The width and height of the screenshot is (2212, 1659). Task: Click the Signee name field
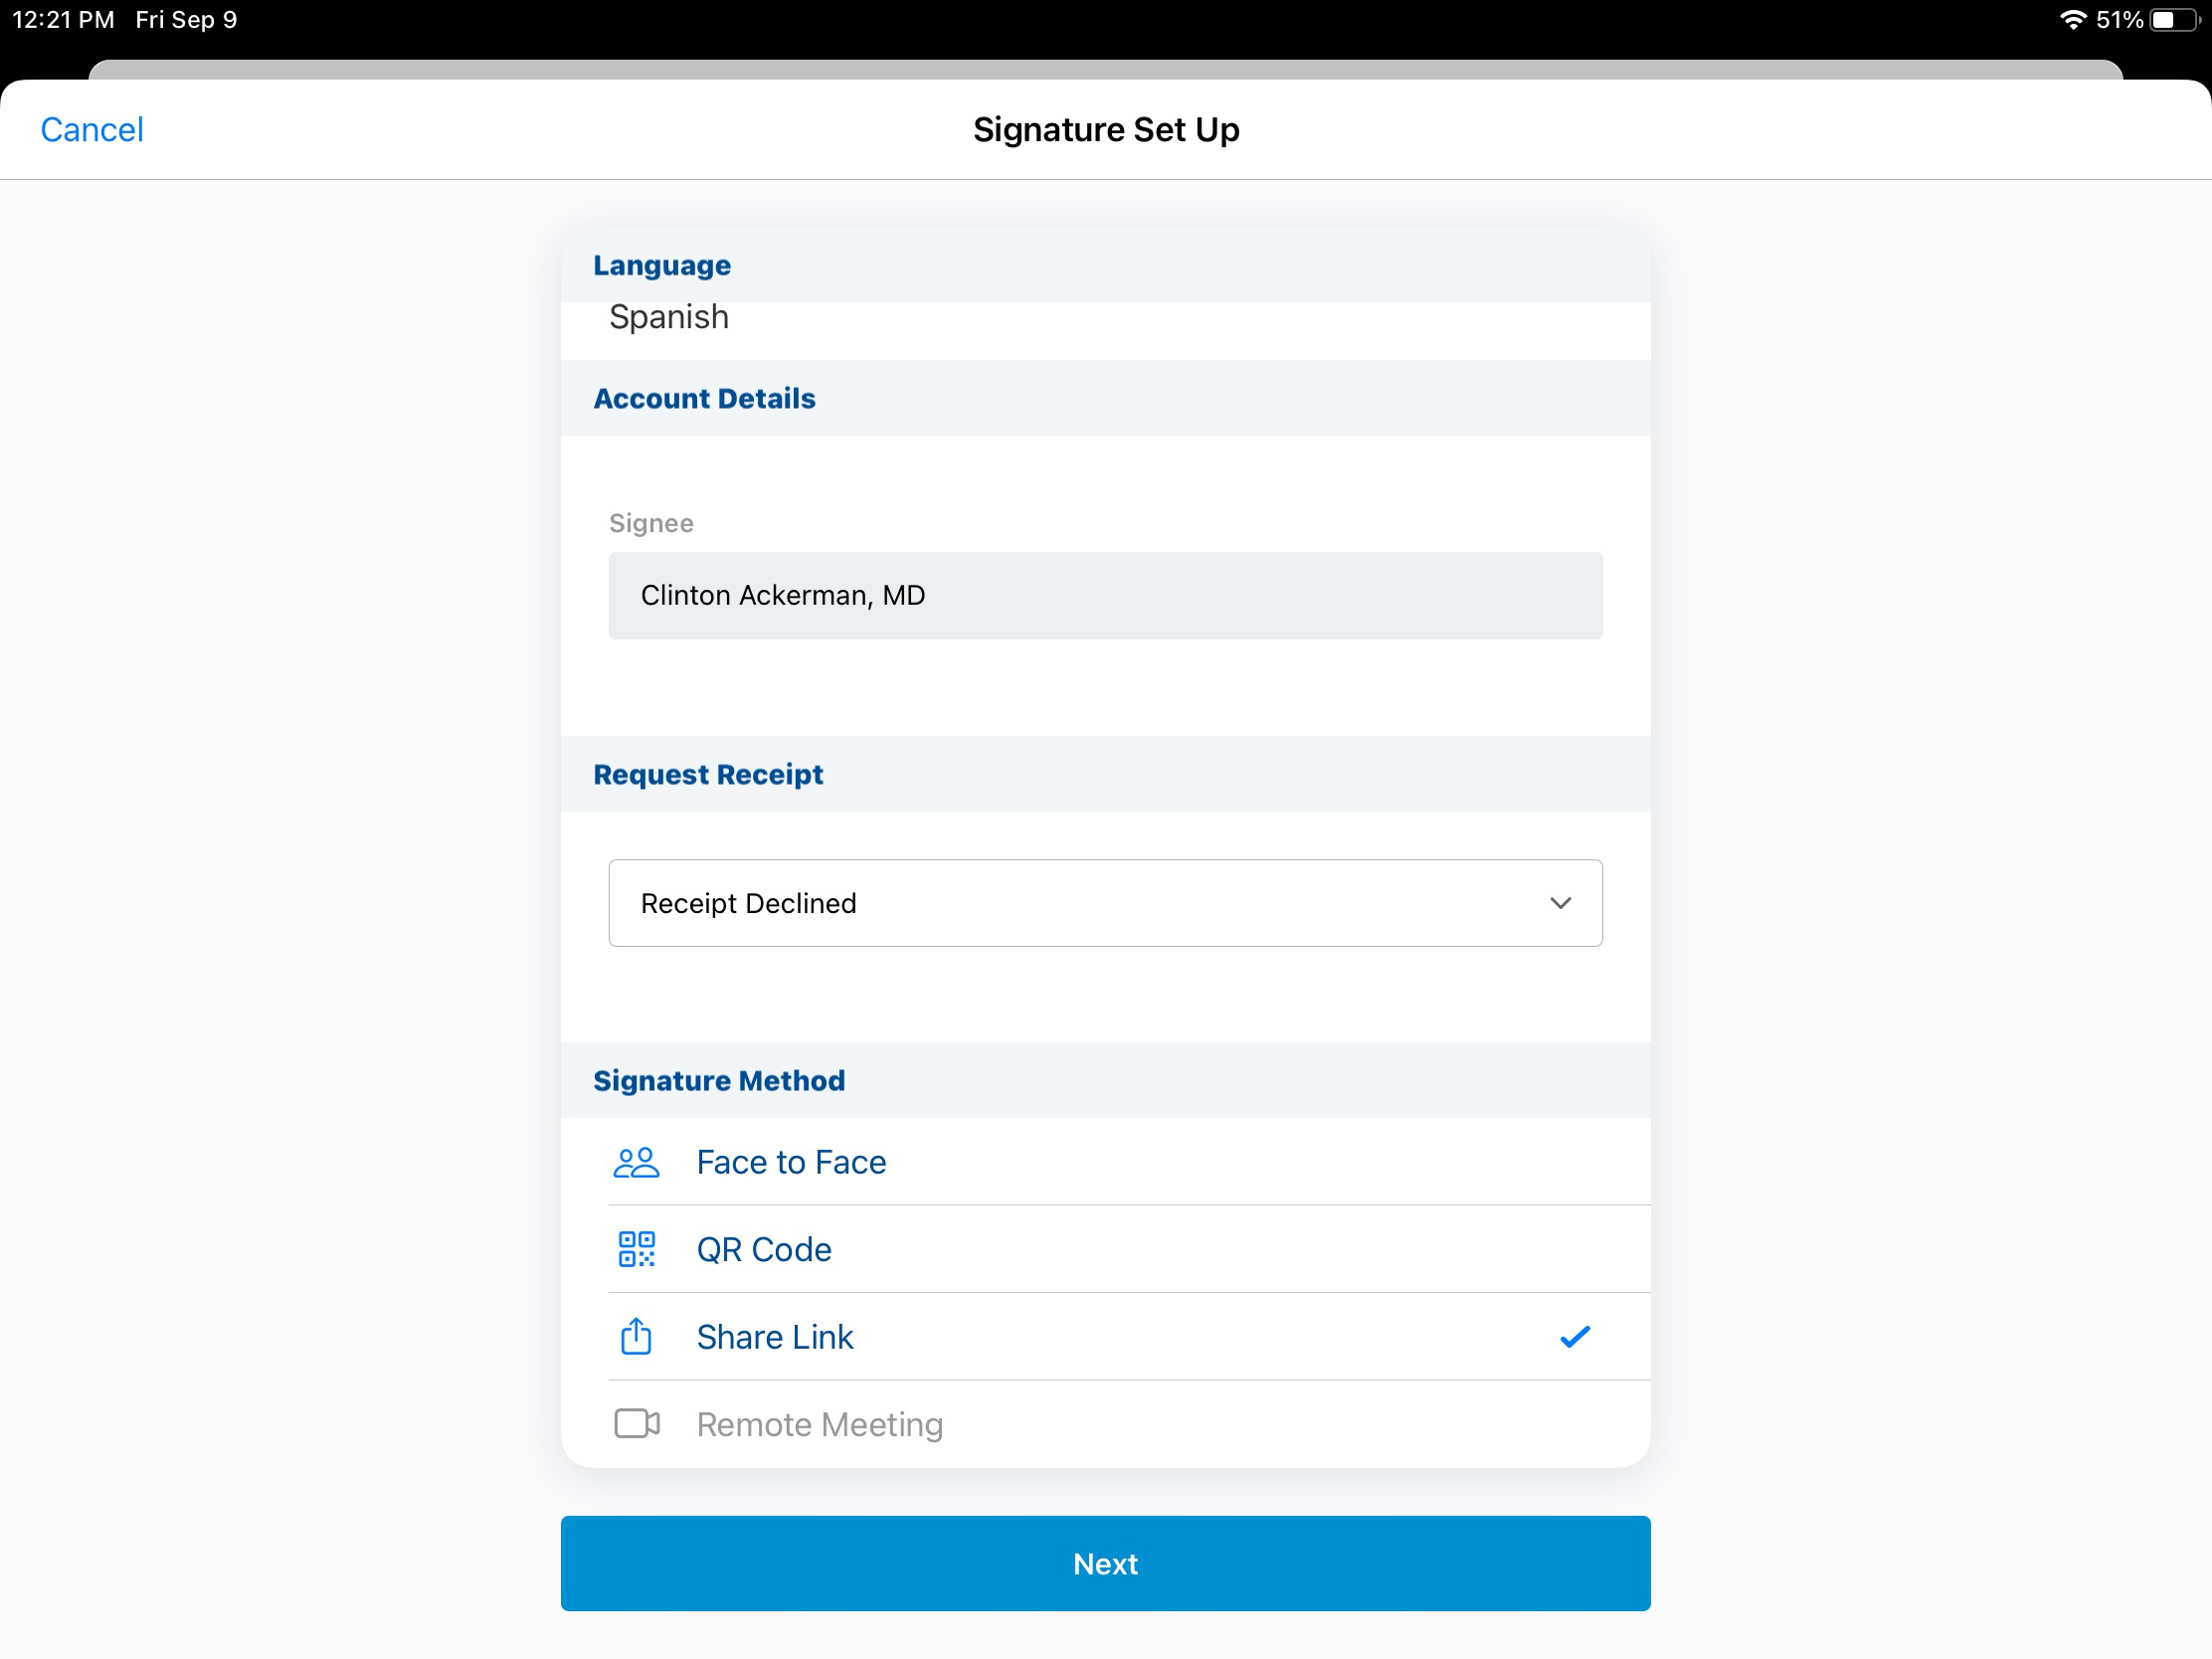click(1104, 595)
